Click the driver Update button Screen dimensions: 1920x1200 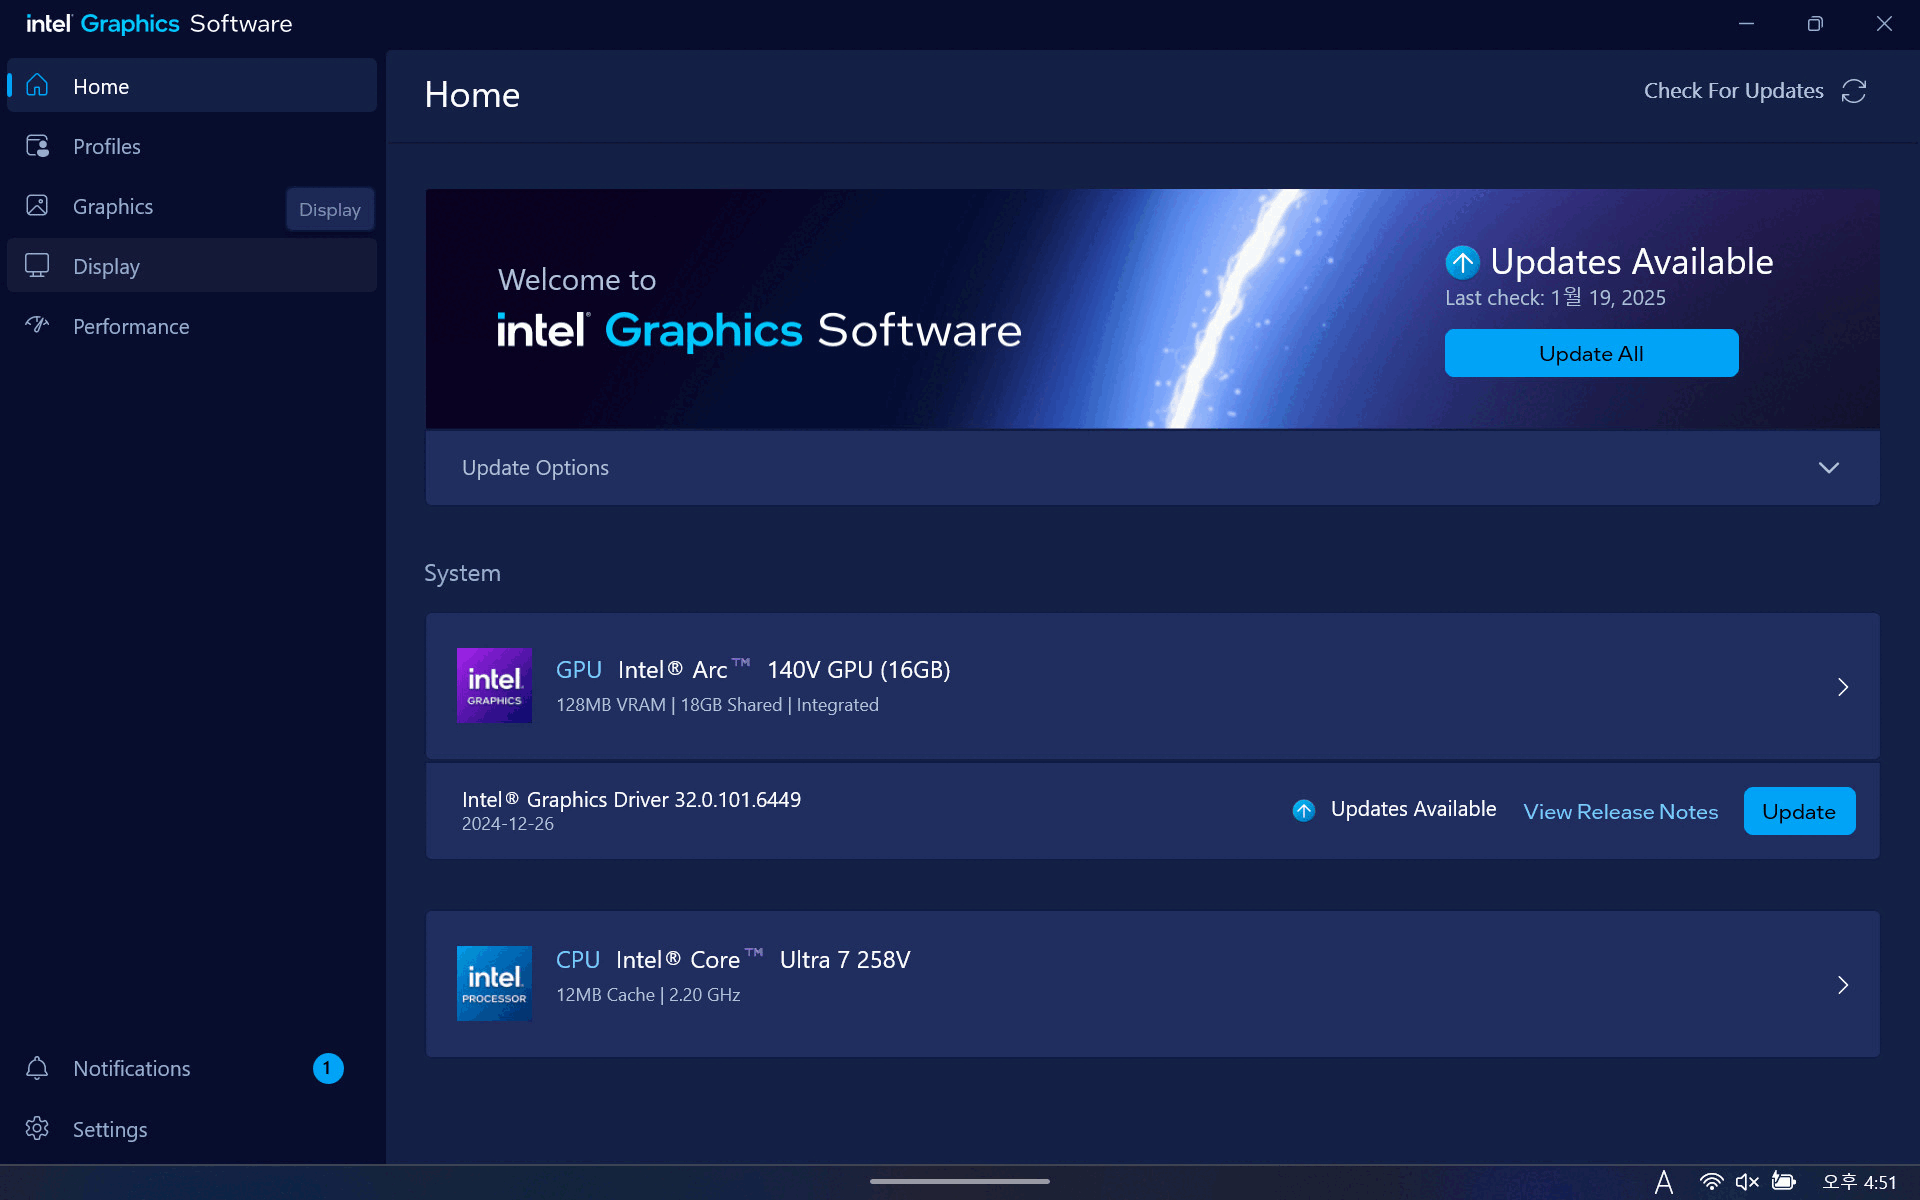click(x=1799, y=811)
